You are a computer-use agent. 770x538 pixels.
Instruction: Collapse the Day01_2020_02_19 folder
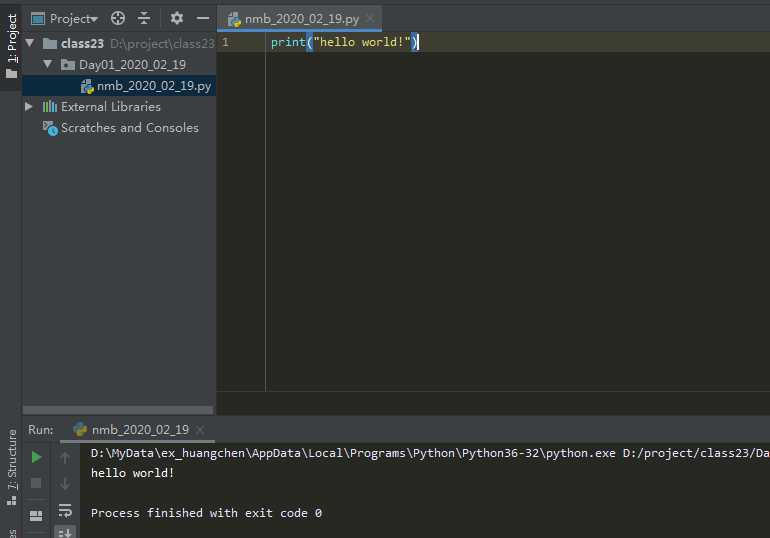pos(48,64)
